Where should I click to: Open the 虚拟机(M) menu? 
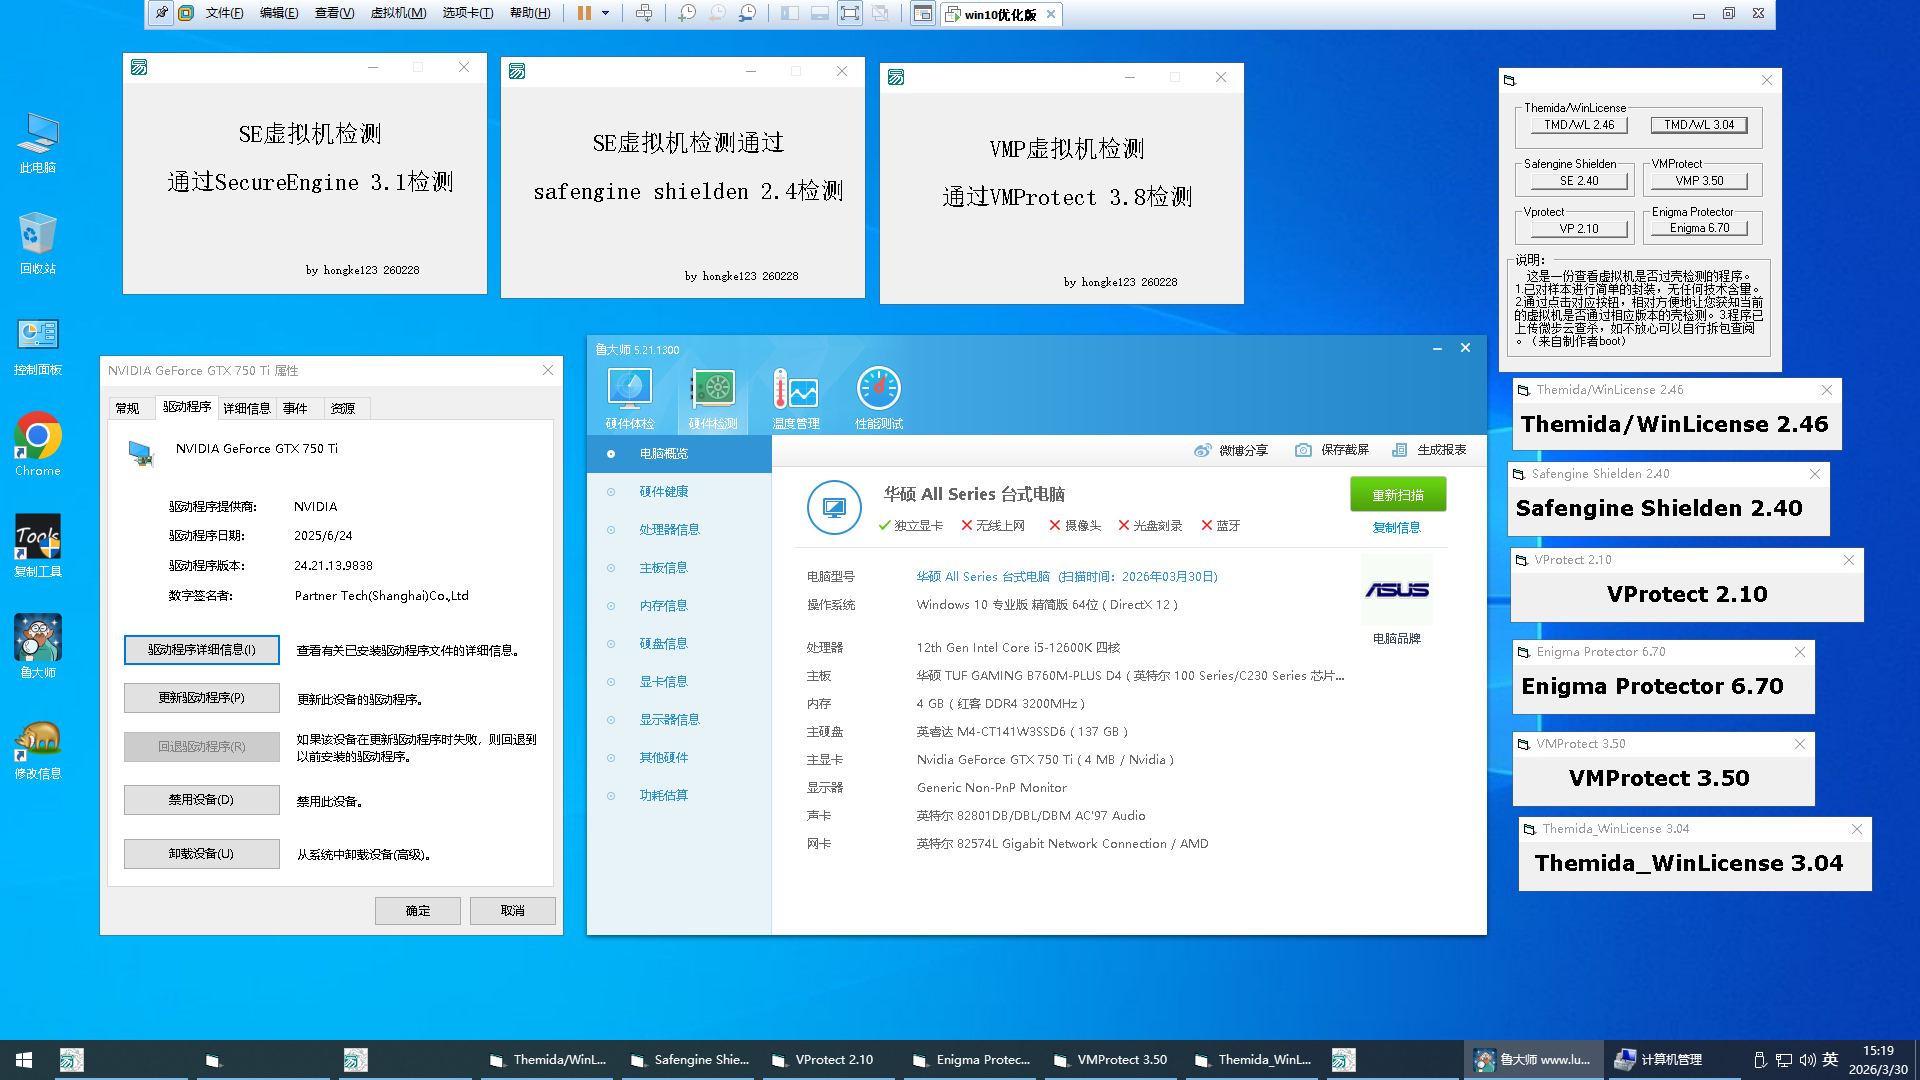(x=398, y=13)
